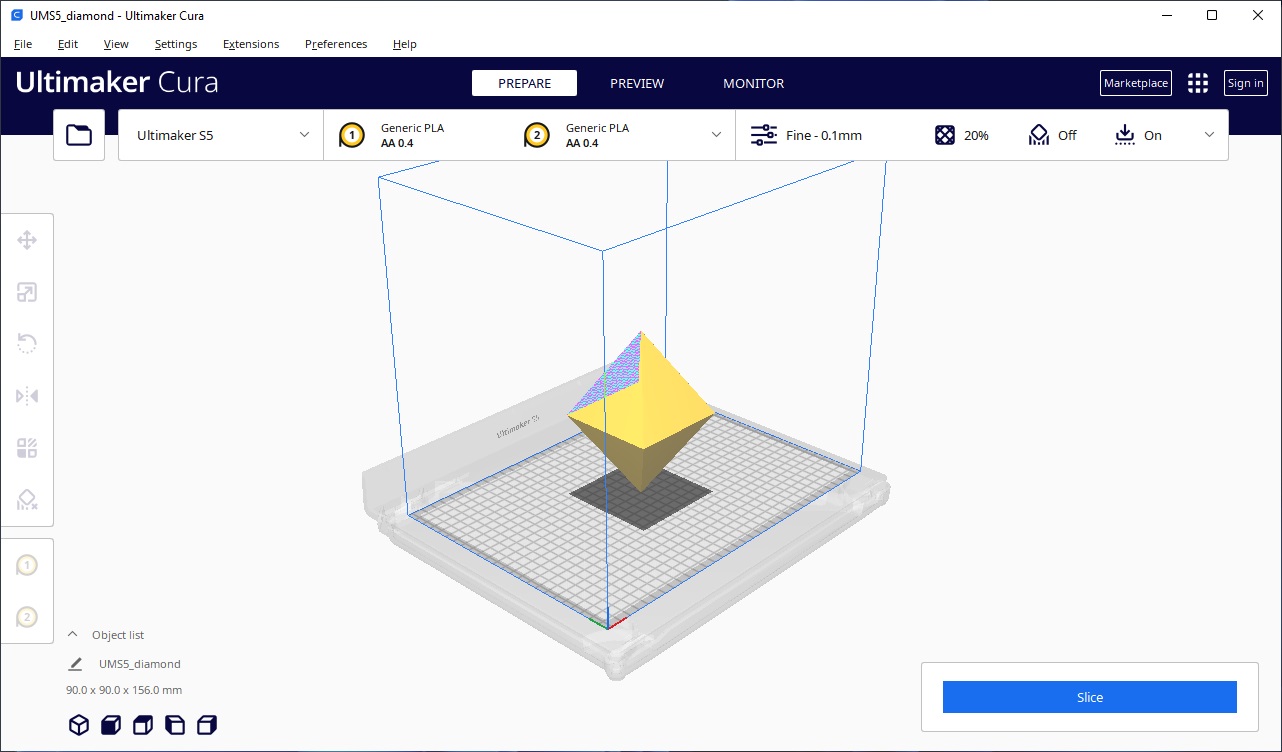
Task: Select the Mirror tool
Action: pyautogui.click(x=27, y=396)
